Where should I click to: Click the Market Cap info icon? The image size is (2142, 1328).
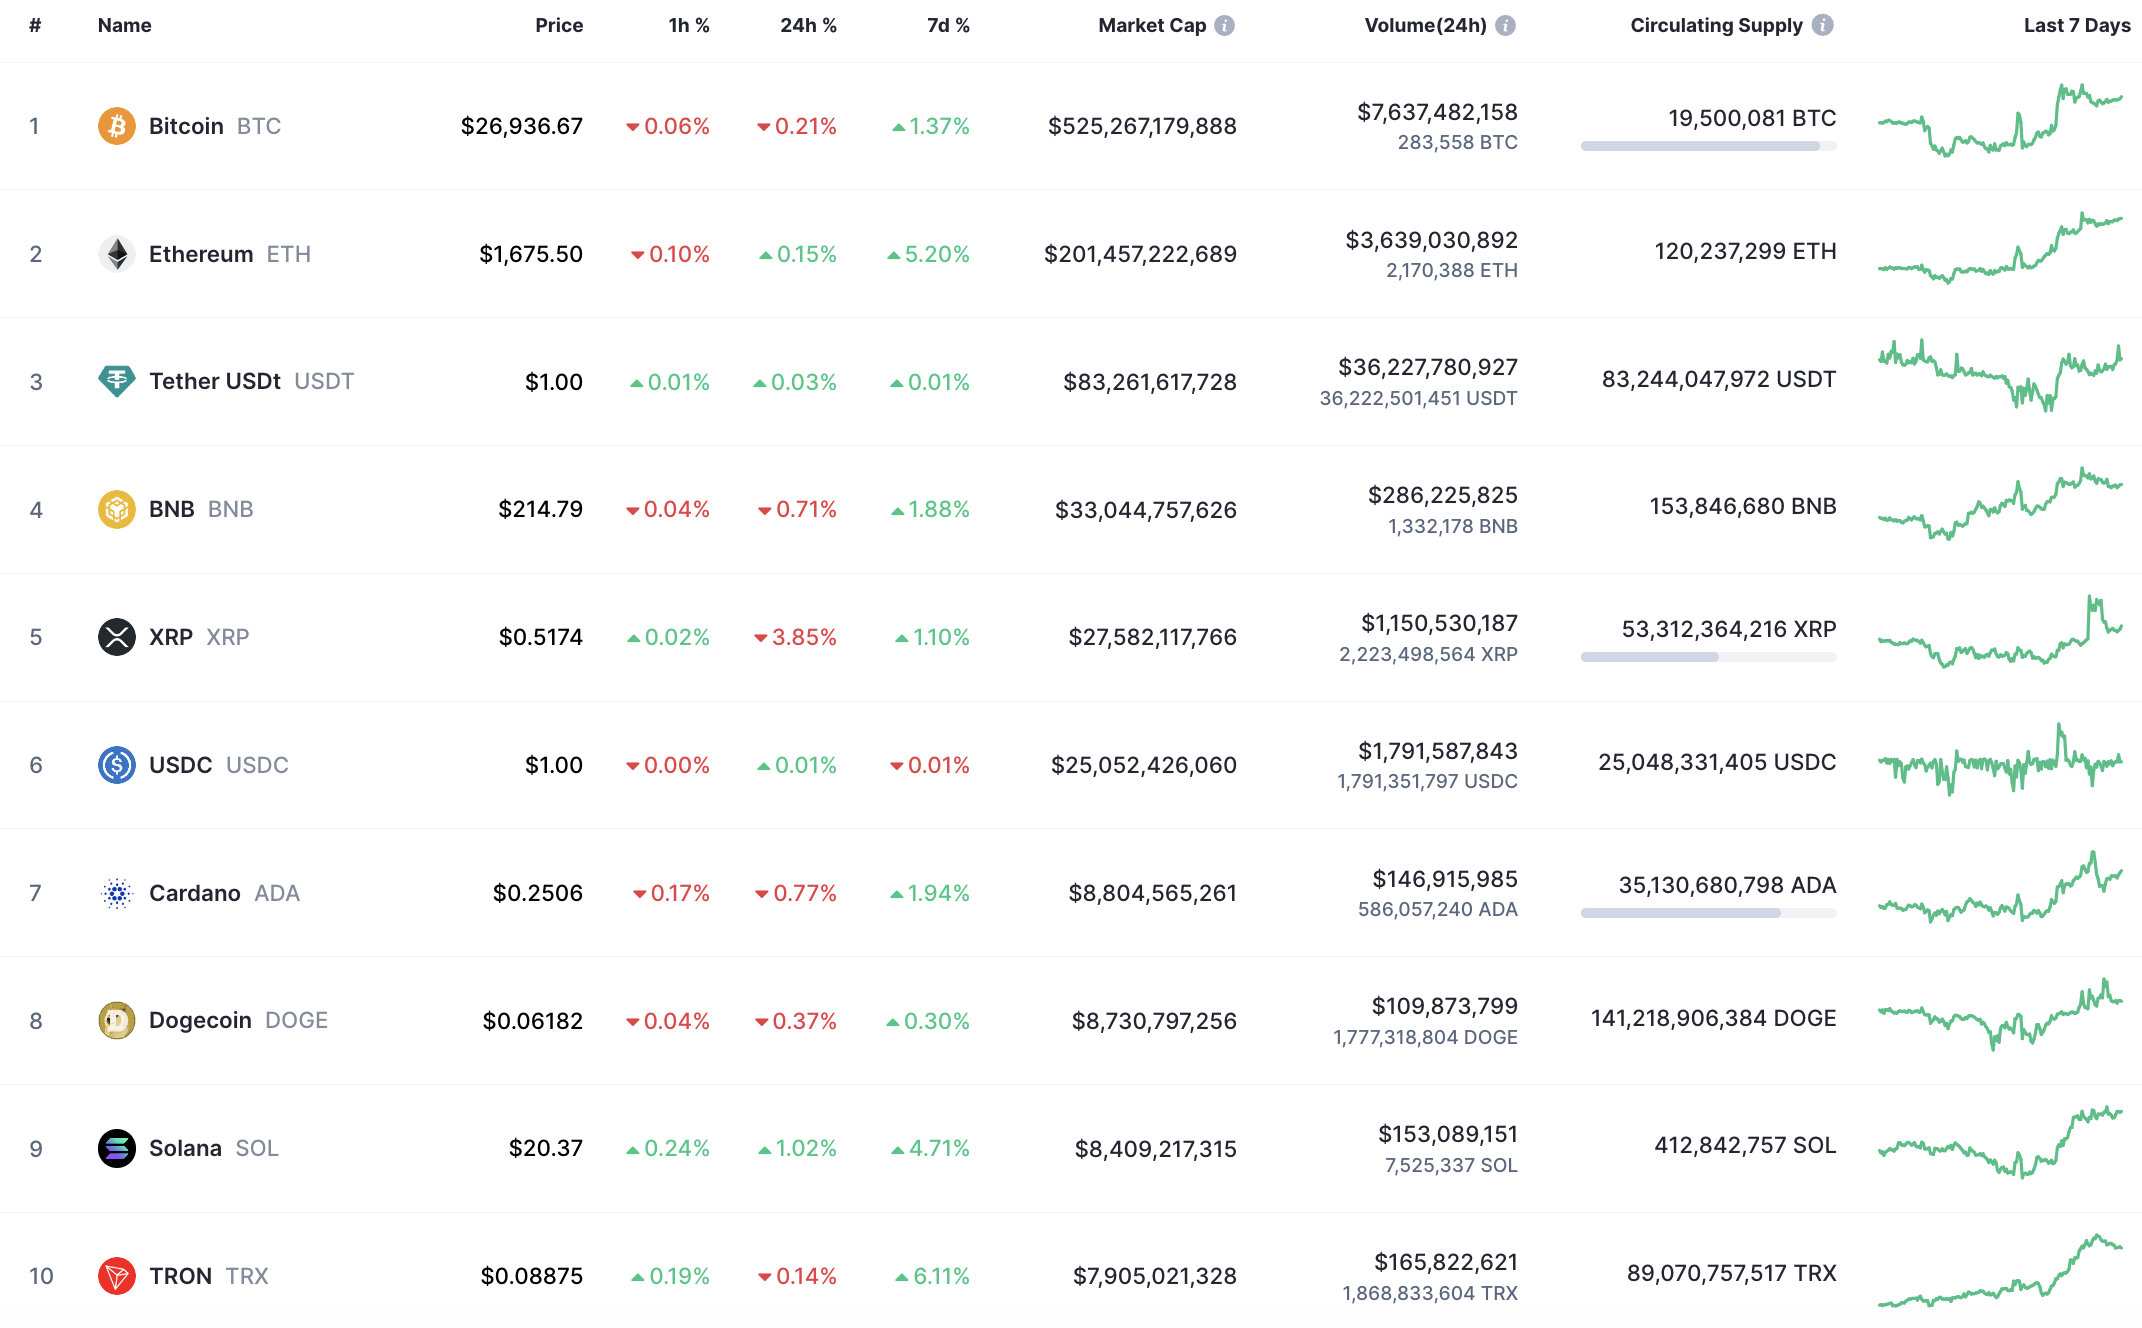tap(1224, 26)
